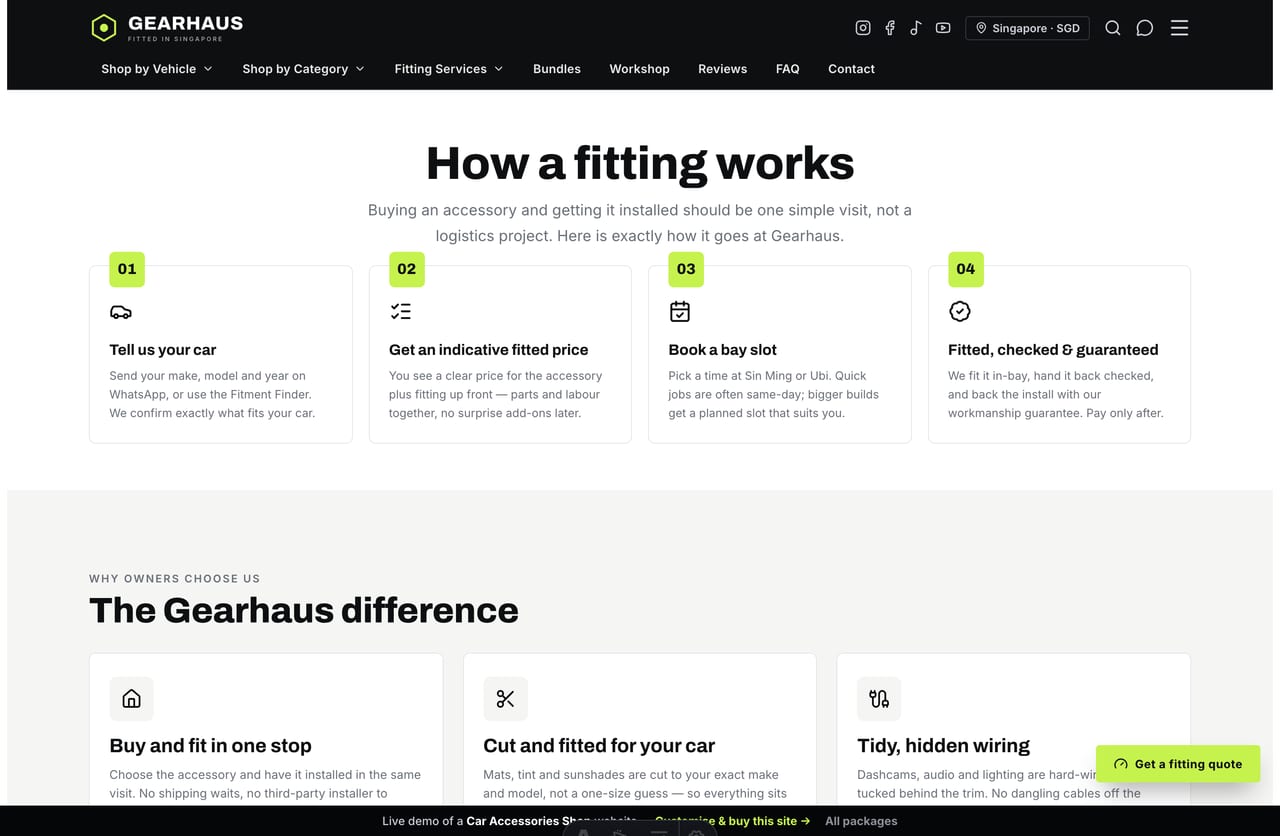Image resolution: width=1280 pixels, height=836 pixels.
Task: Click the verified badge icon in step 04 card
Action: (x=959, y=312)
